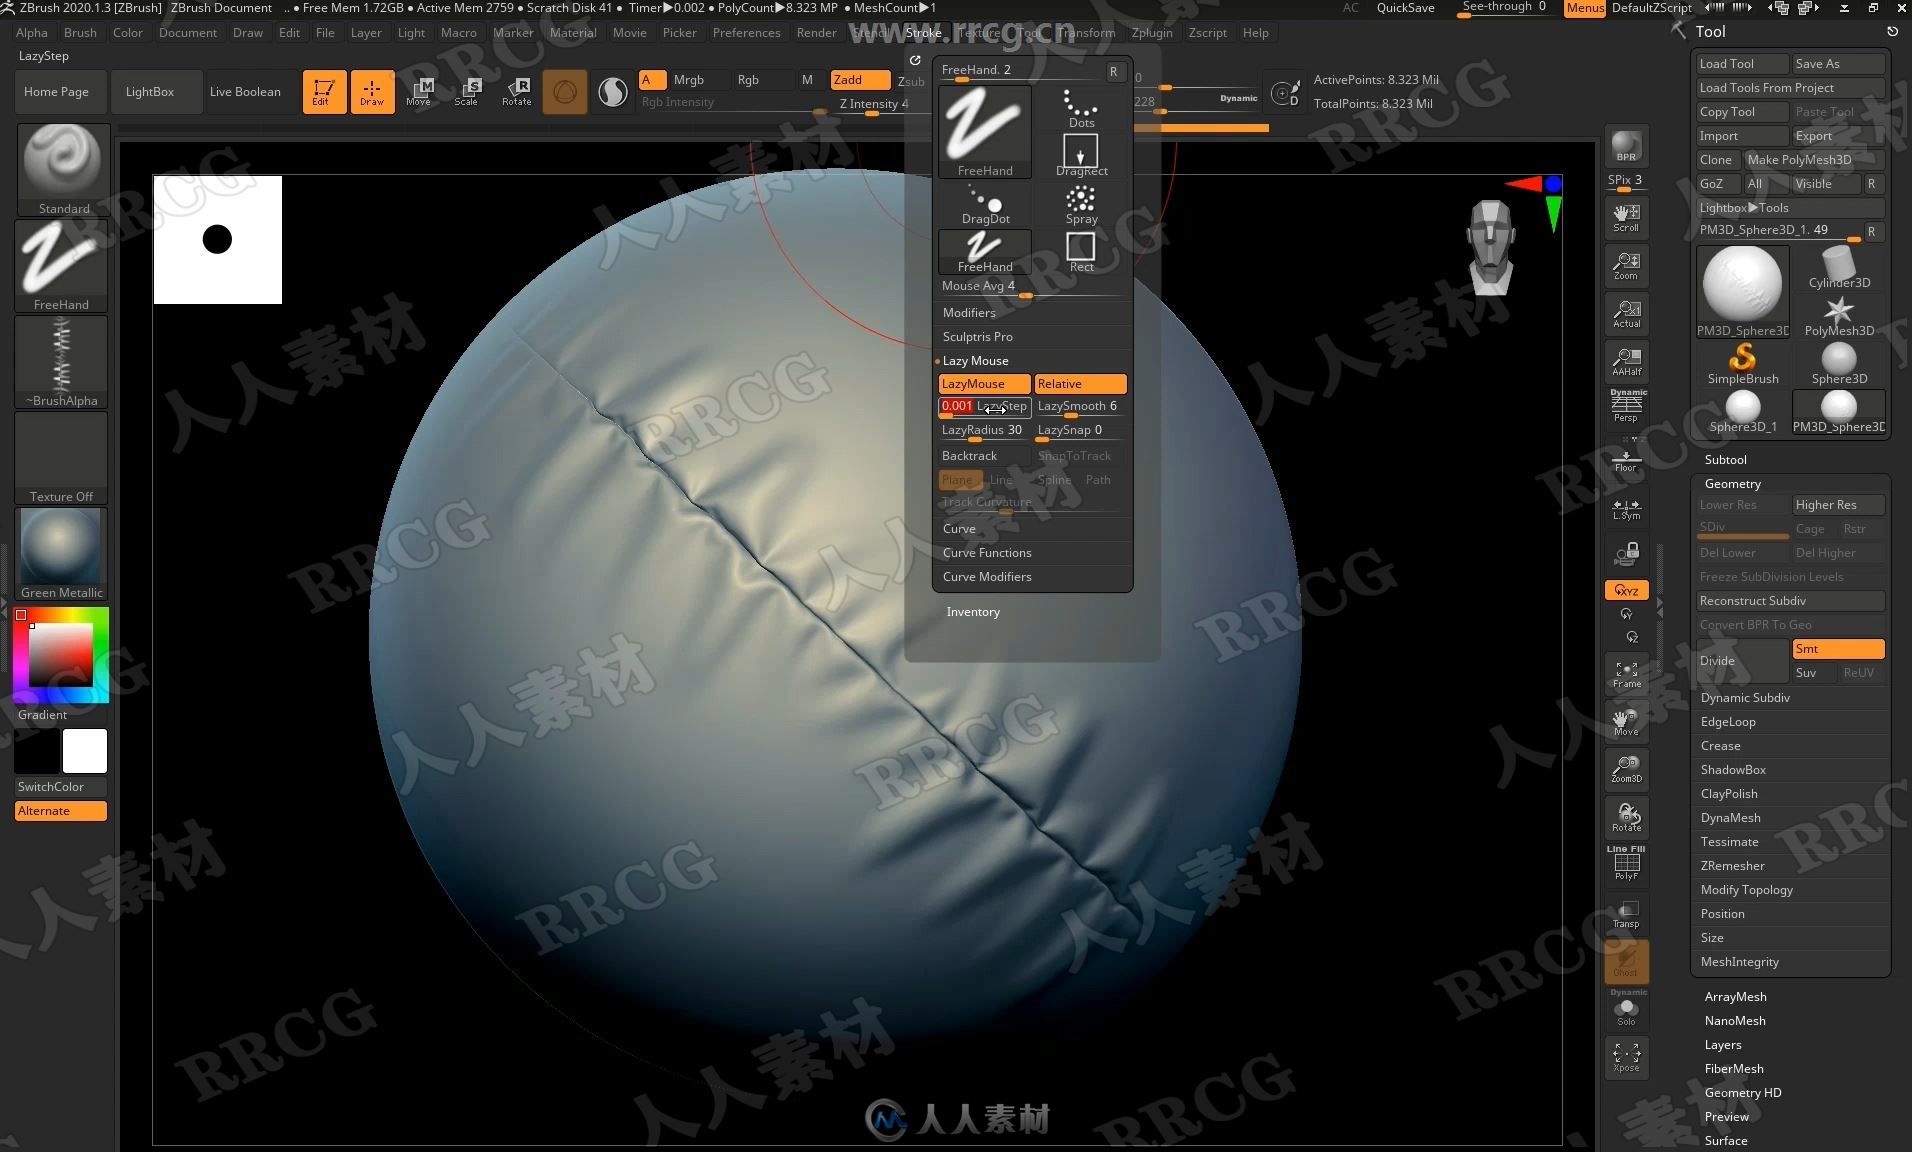
Task: Click the Edit mode icon
Action: point(324,91)
